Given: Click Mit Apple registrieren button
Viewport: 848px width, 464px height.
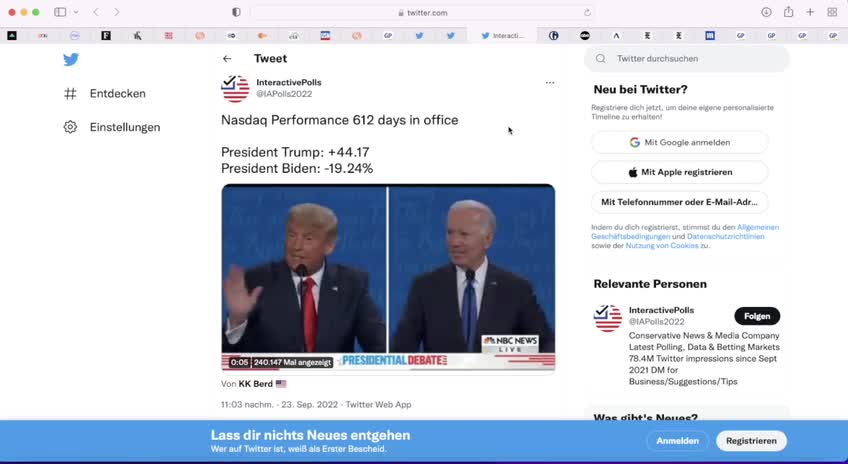Looking at the screenshot, I should click(679, 172).
